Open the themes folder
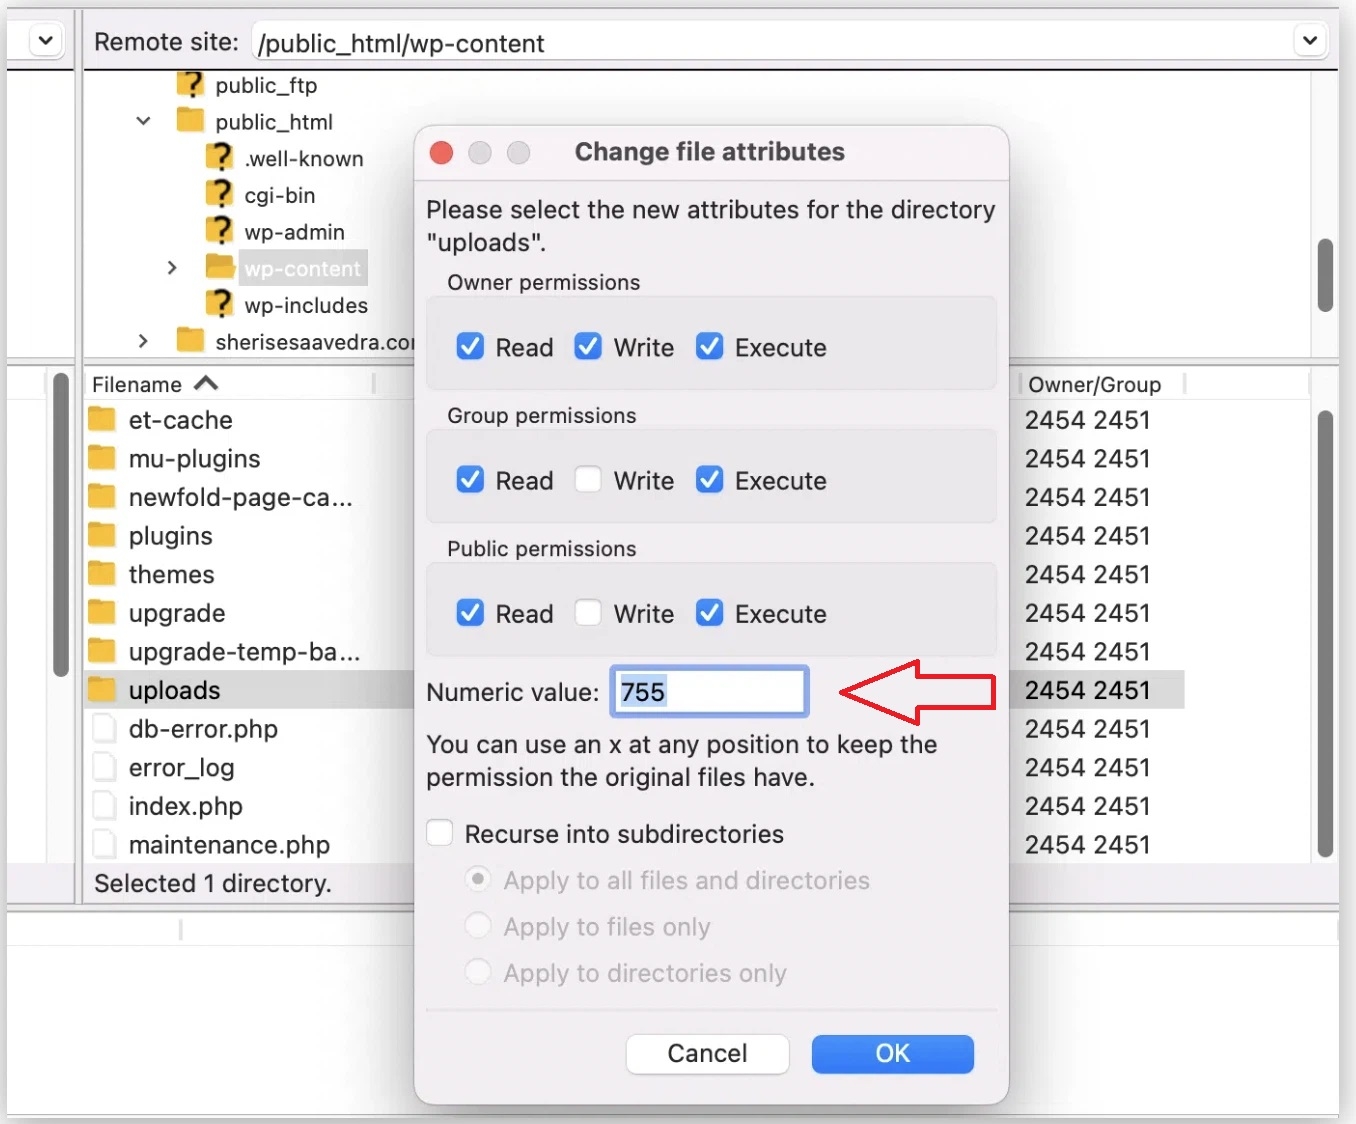The width and height of the screenshot is (1356, 1124). pos(171,574)
